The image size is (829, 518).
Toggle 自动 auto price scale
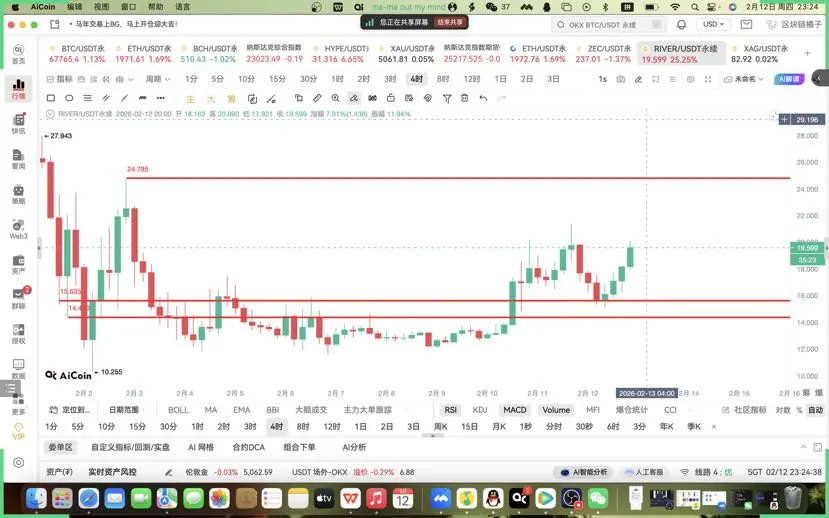[x=815, y=410]
